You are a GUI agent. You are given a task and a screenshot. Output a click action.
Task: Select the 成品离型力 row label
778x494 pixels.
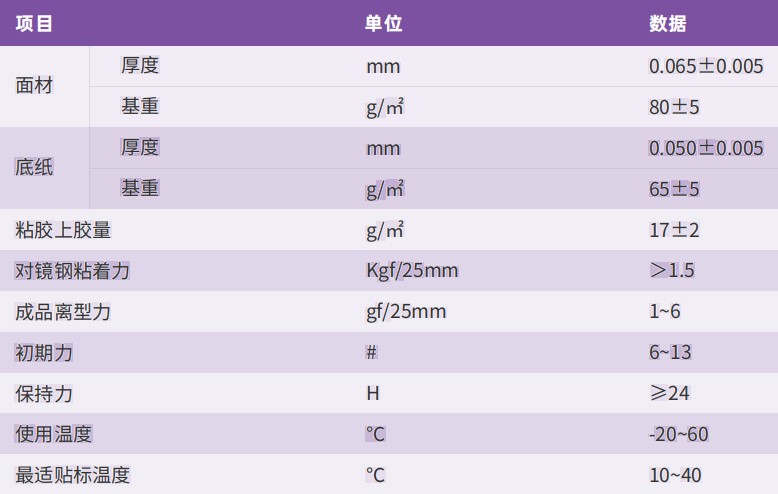pos(63,312)
